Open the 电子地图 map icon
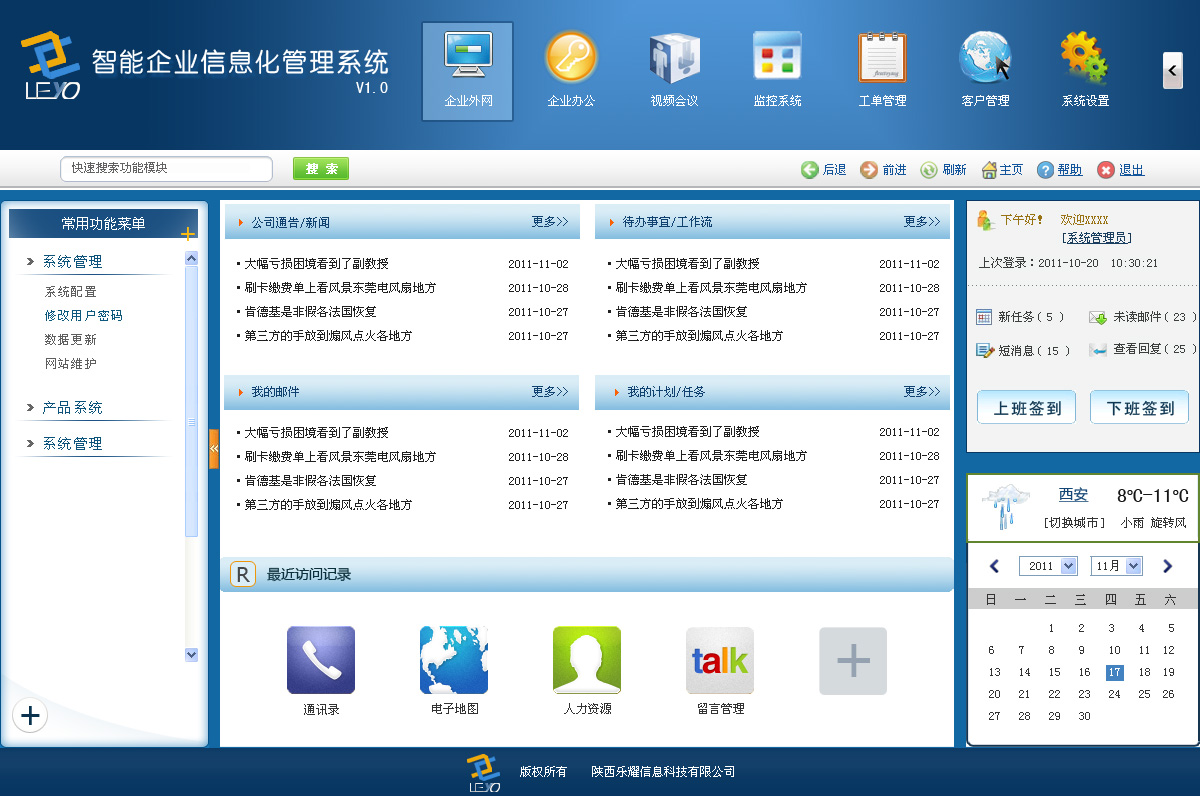1200x797 pixels. tap(454, 660)
